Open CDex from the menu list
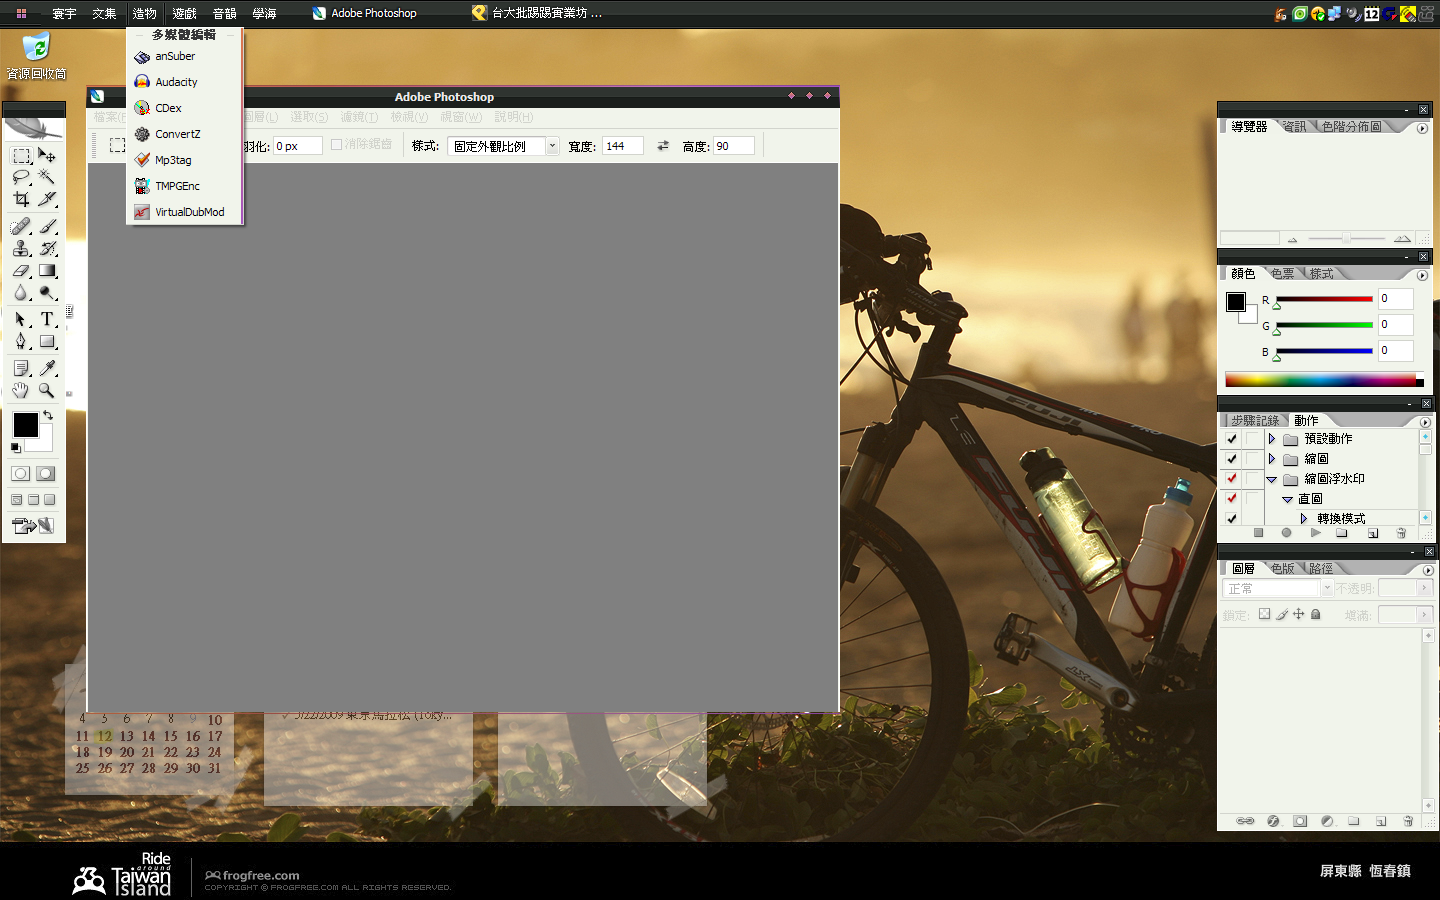This screenshot has width=1440, height=900. [x=186, y=108]
